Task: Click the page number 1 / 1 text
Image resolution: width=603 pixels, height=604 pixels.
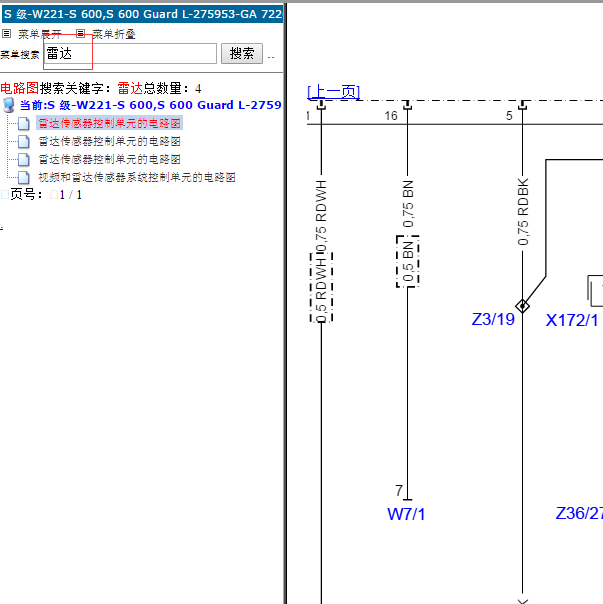Action: click(71, 195)
